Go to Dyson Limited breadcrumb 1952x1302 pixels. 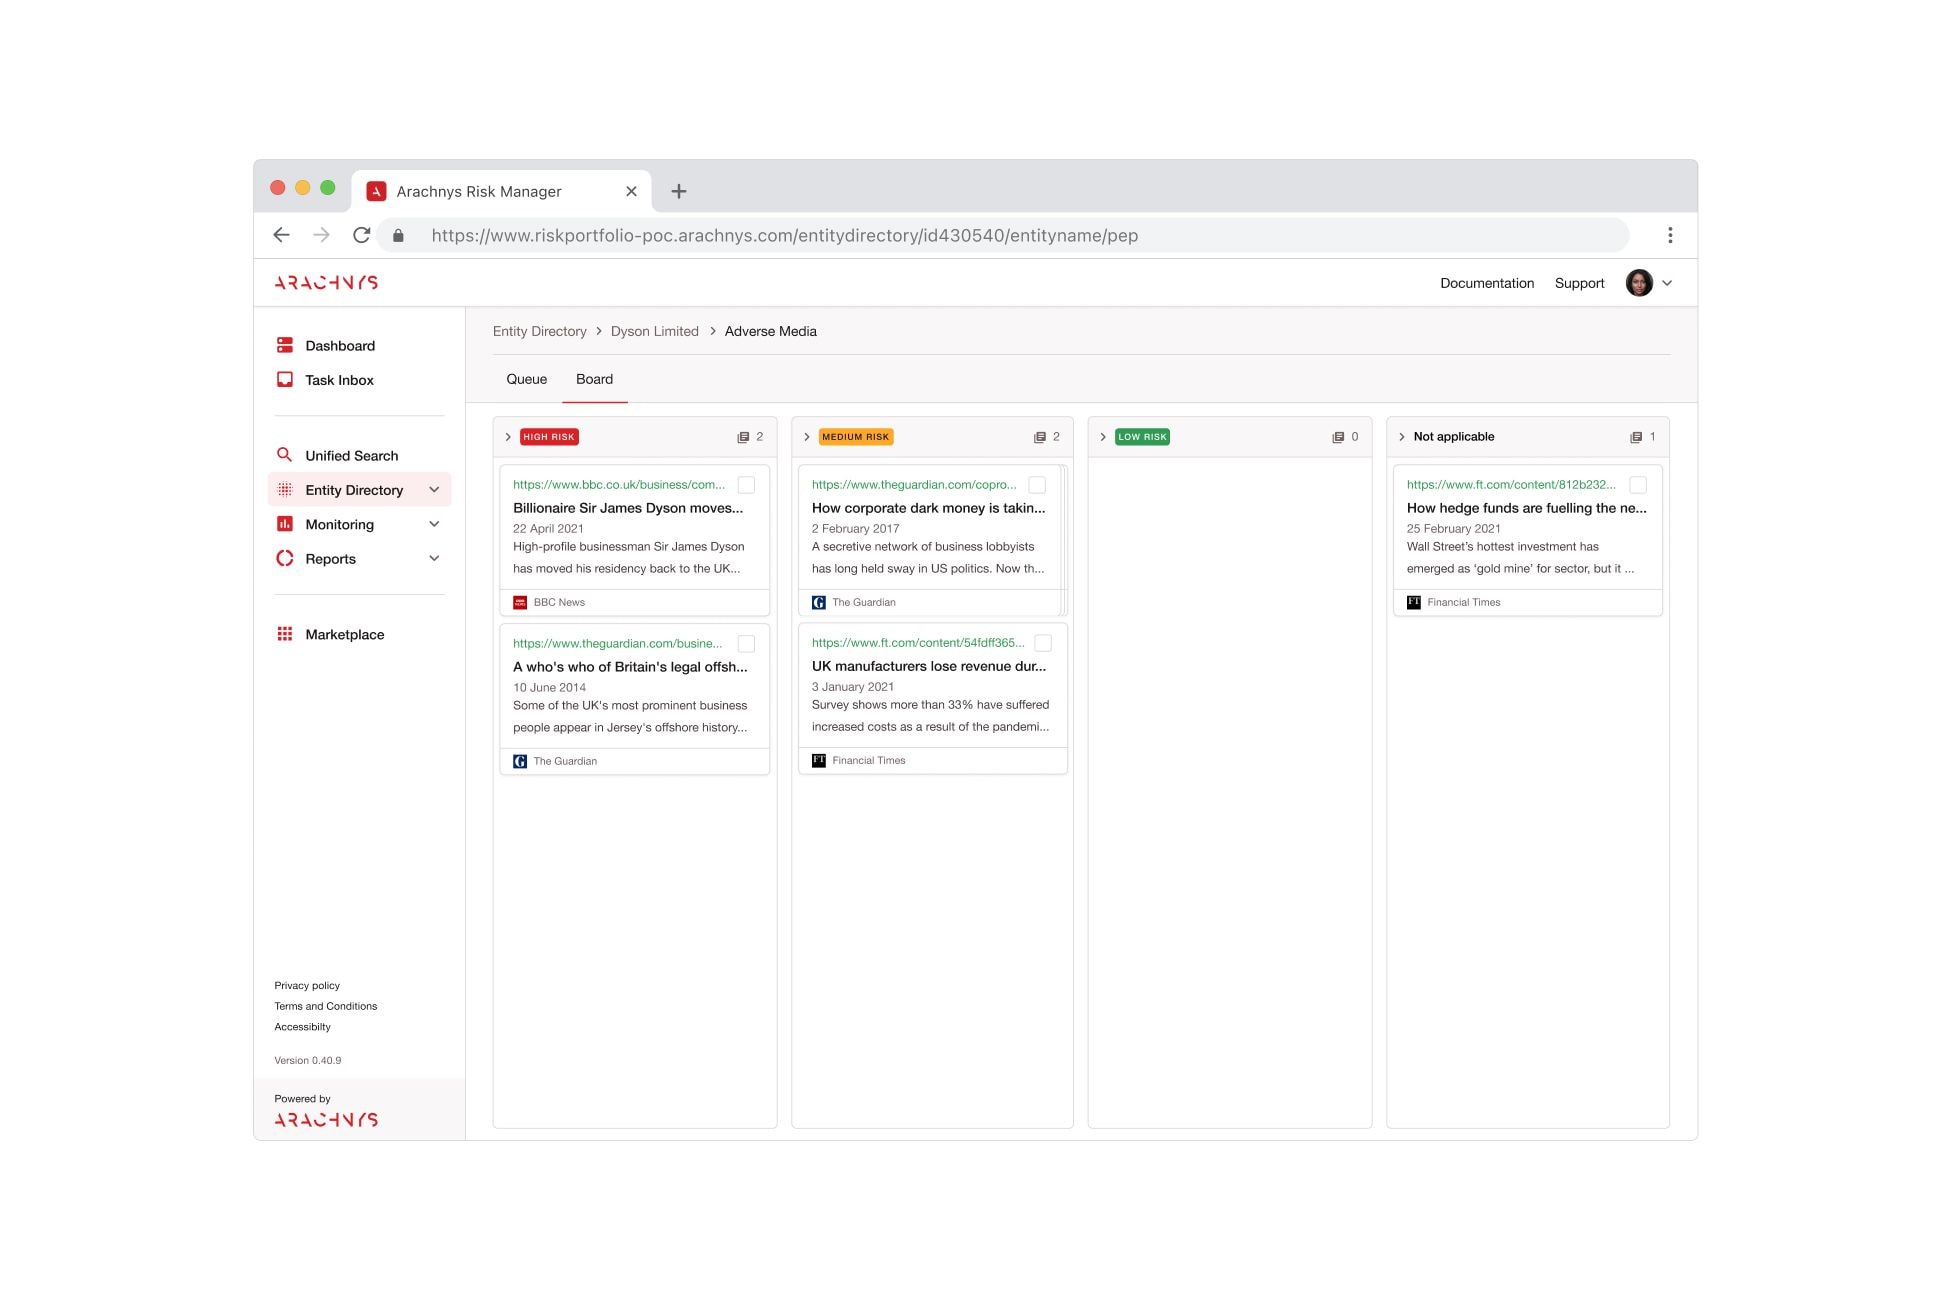click(x=655, y=331)
